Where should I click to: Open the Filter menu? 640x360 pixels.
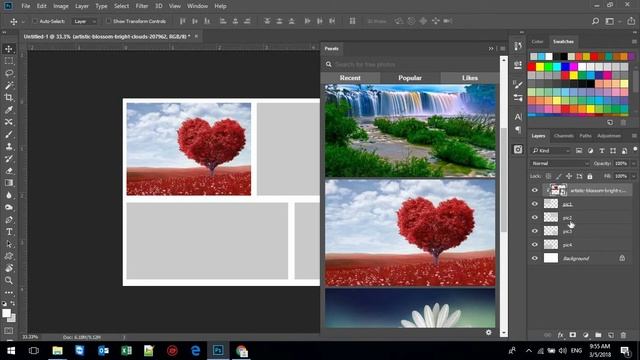tap(142, 6)
